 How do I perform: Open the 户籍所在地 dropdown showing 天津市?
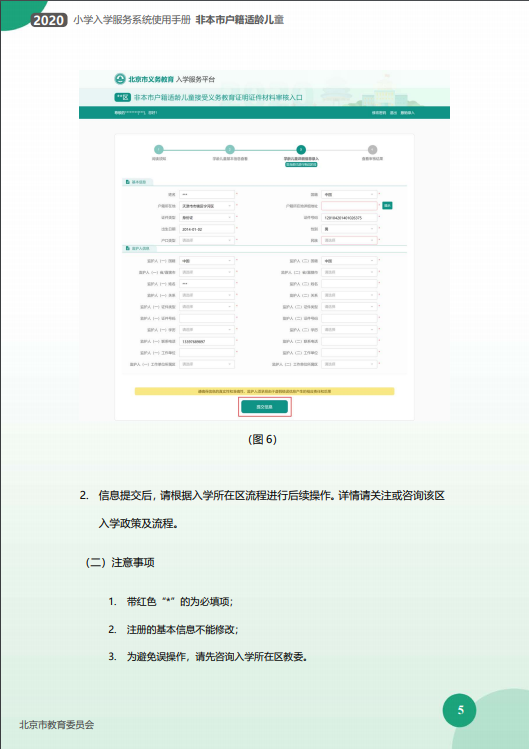[x=207, y=206]
